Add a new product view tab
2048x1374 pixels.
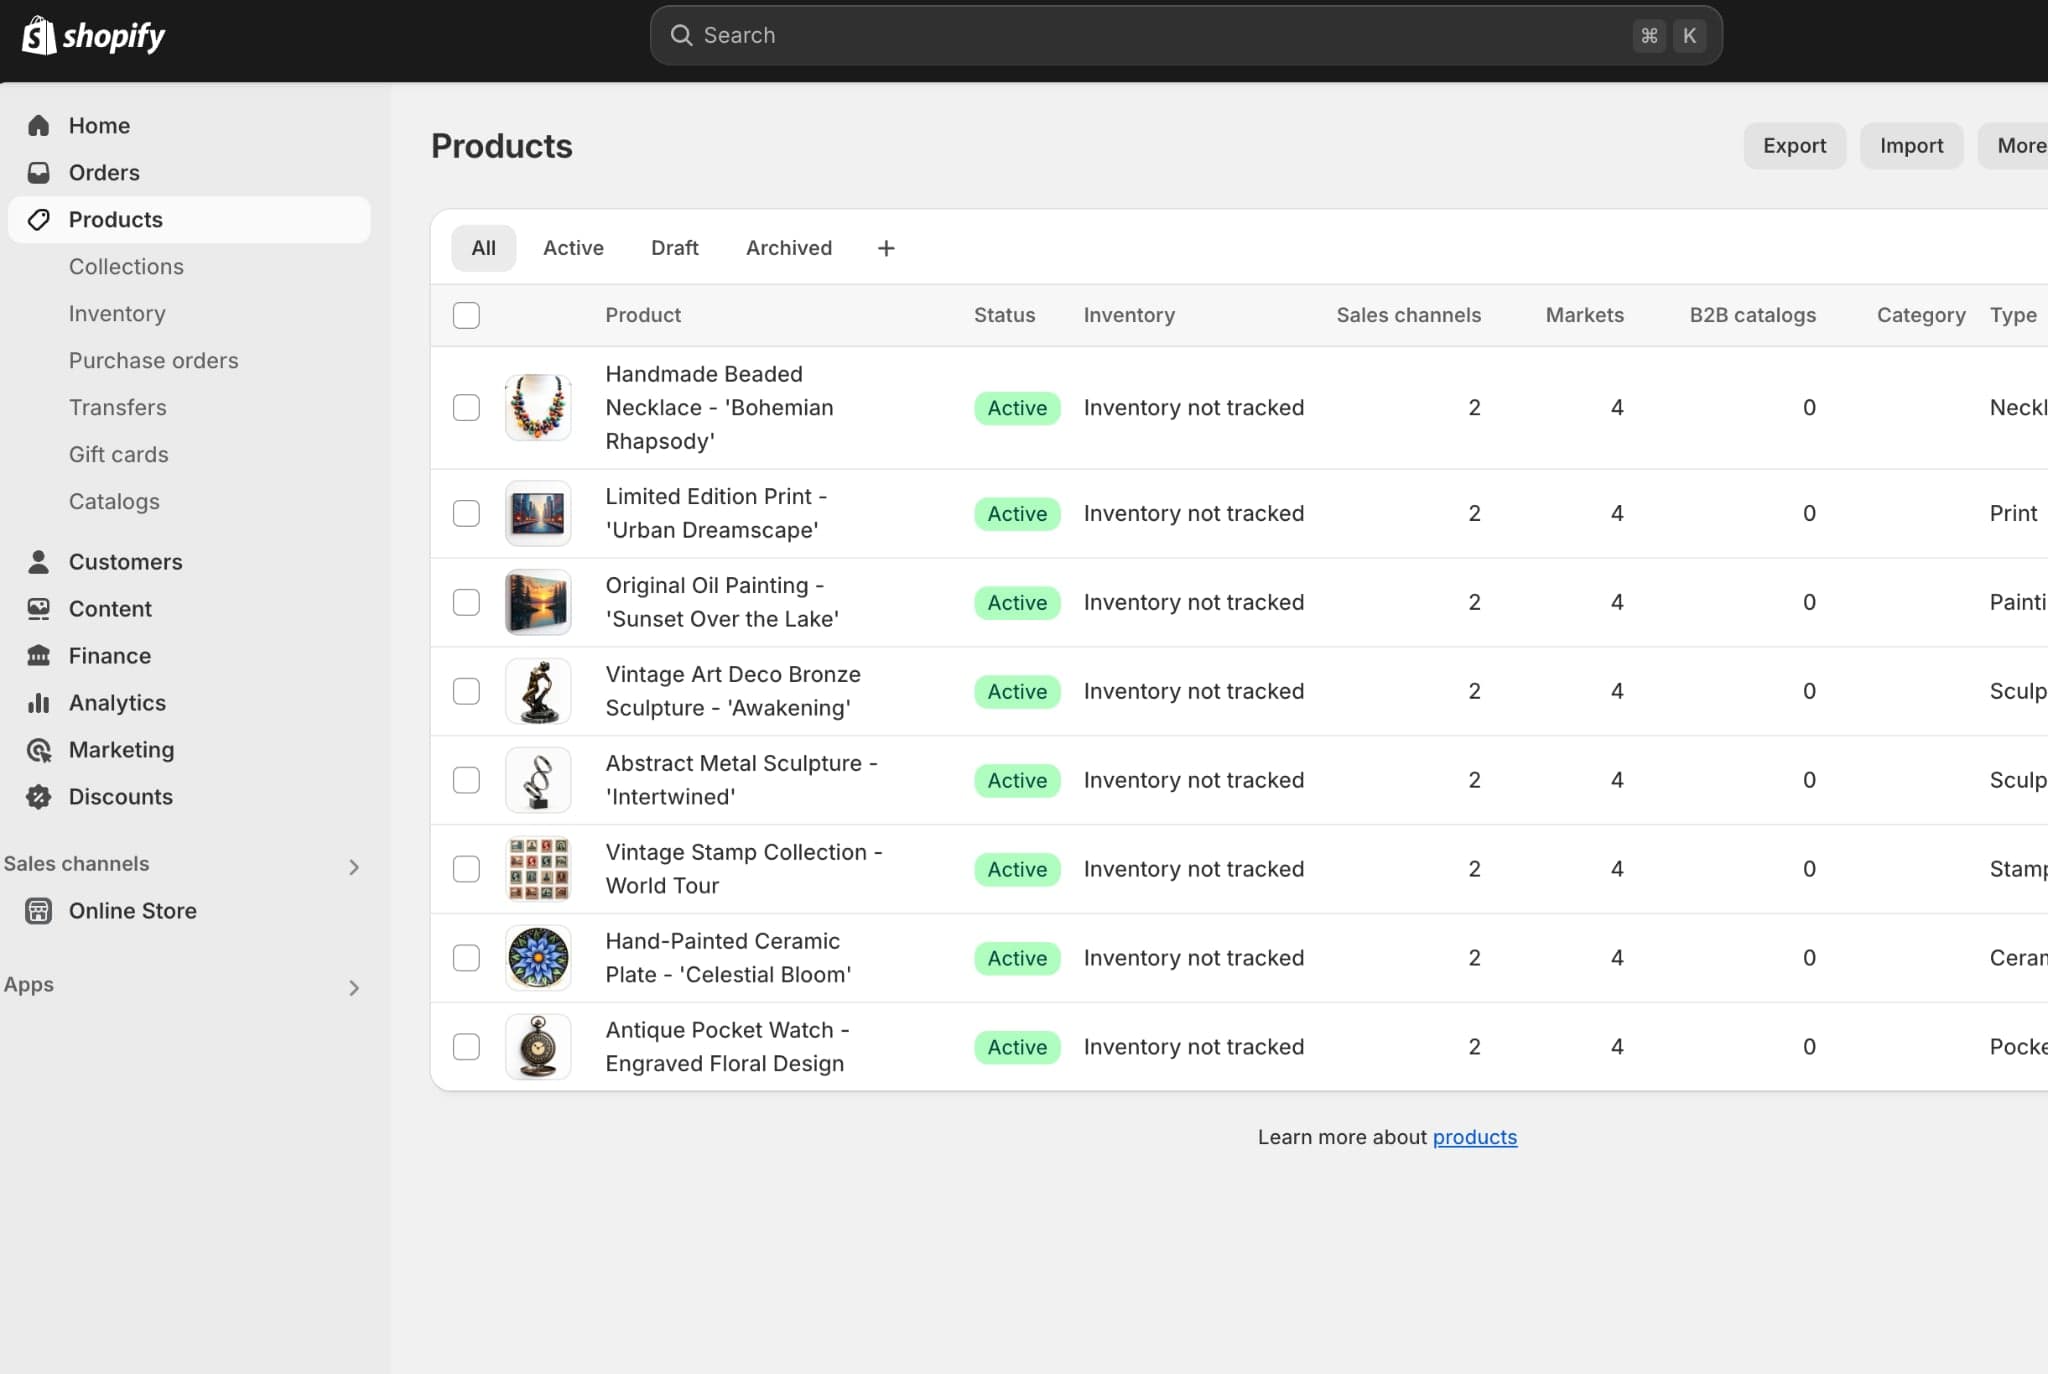[885, 247]
